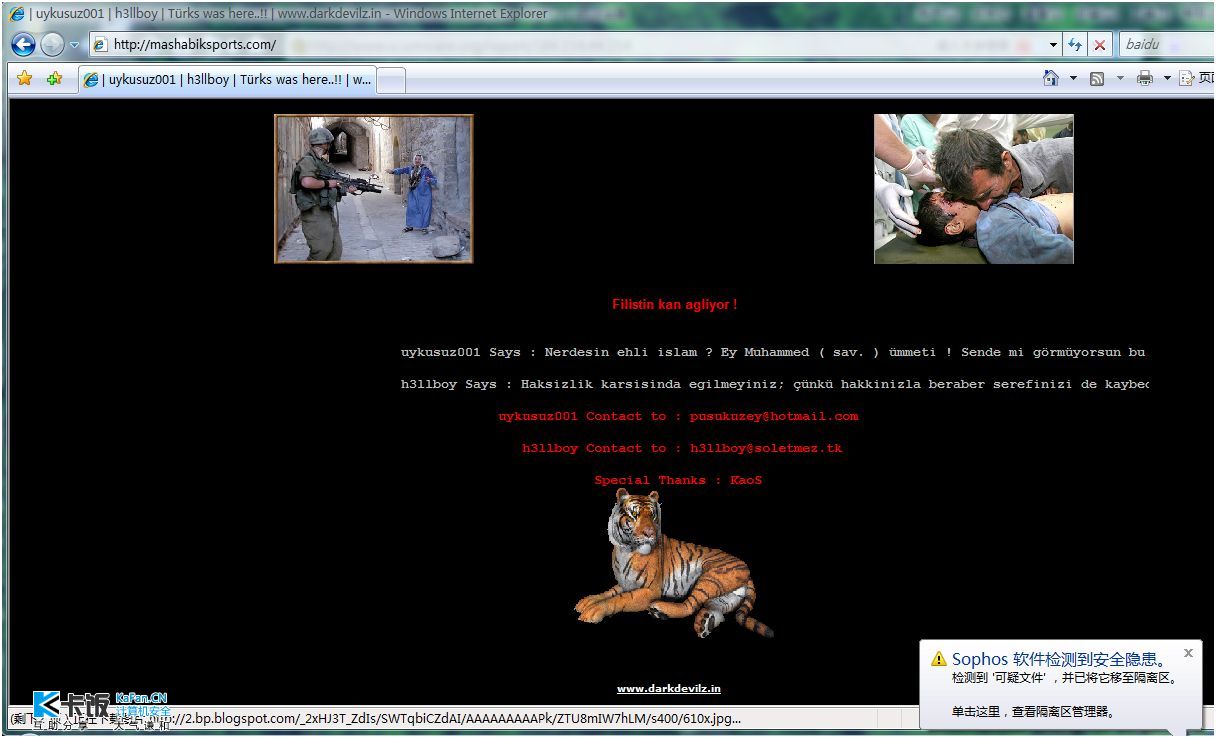Close the Sophos security alert popup
This screenshot has width=1216, height=738.
click(1188, 653)
